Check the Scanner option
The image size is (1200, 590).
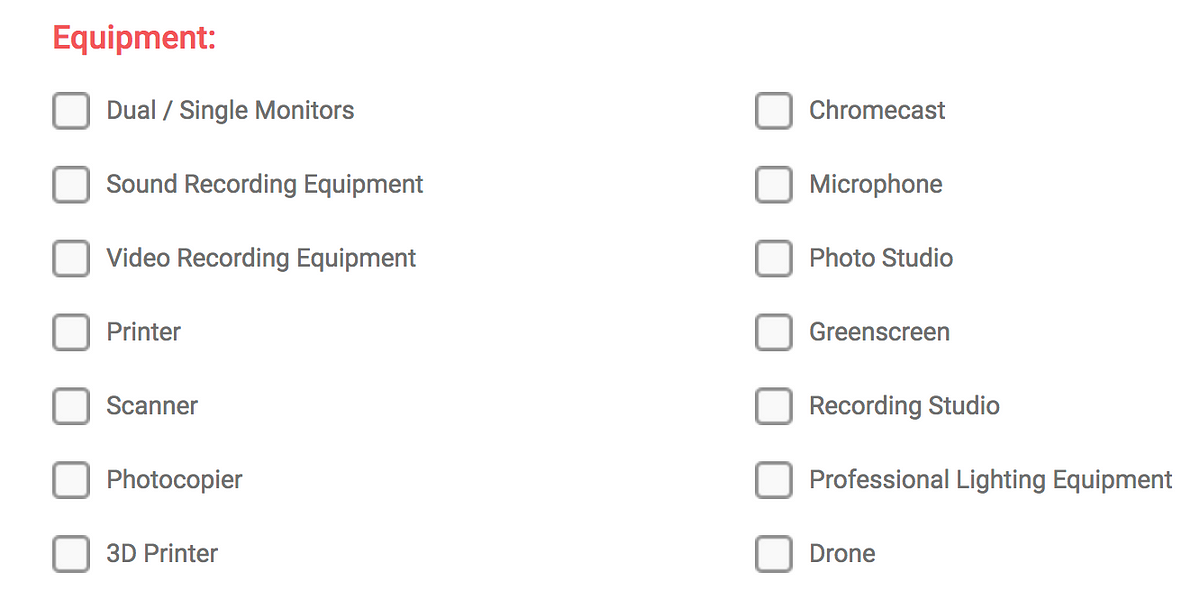[71, 406]
